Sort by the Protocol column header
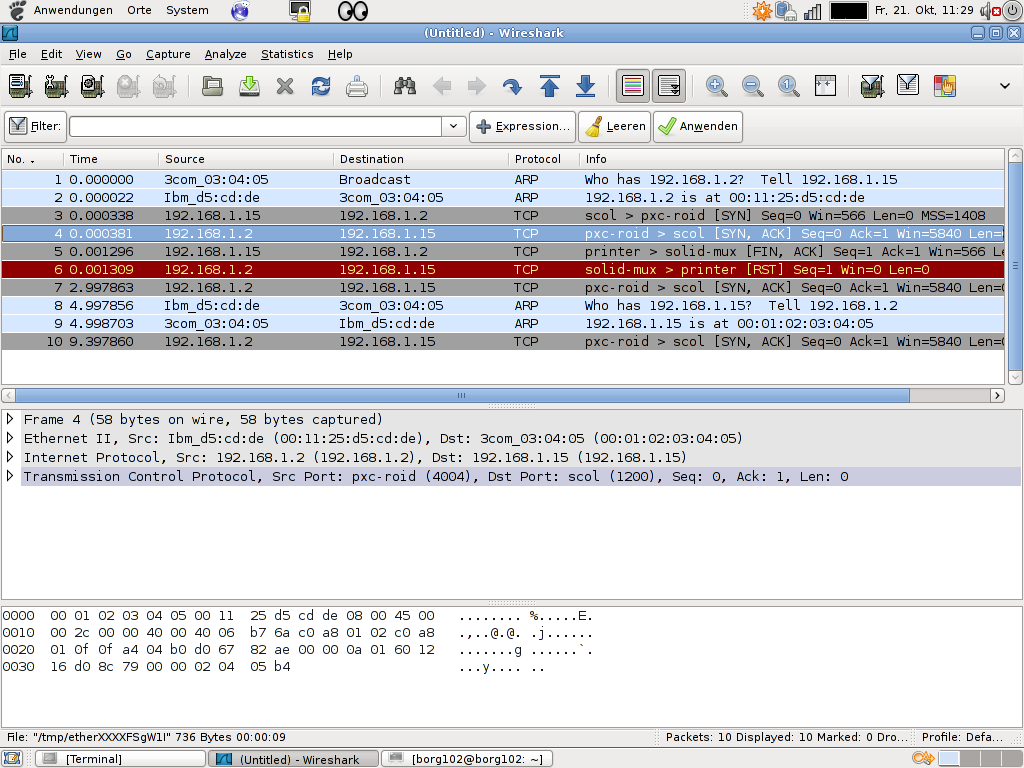Viewport: 1024px width, 768px height. coord(543,159)
